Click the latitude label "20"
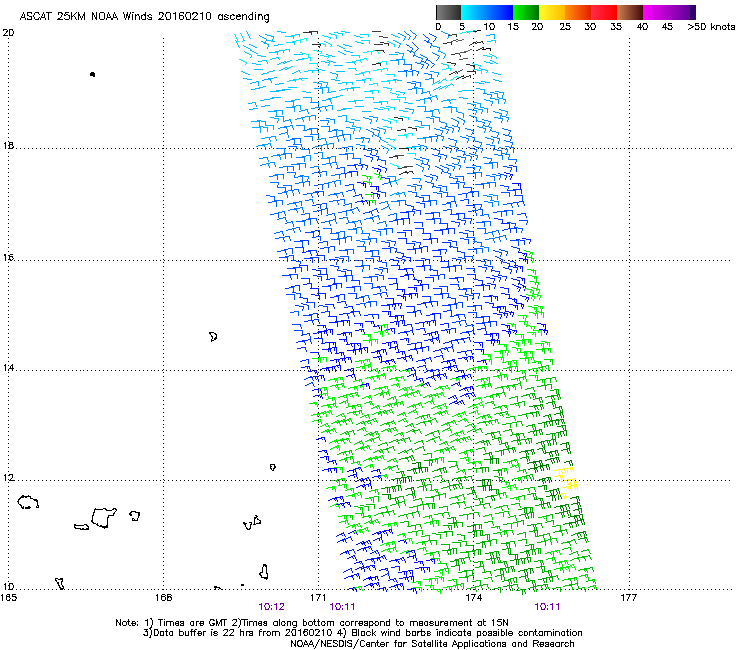 tap(8, 33)
